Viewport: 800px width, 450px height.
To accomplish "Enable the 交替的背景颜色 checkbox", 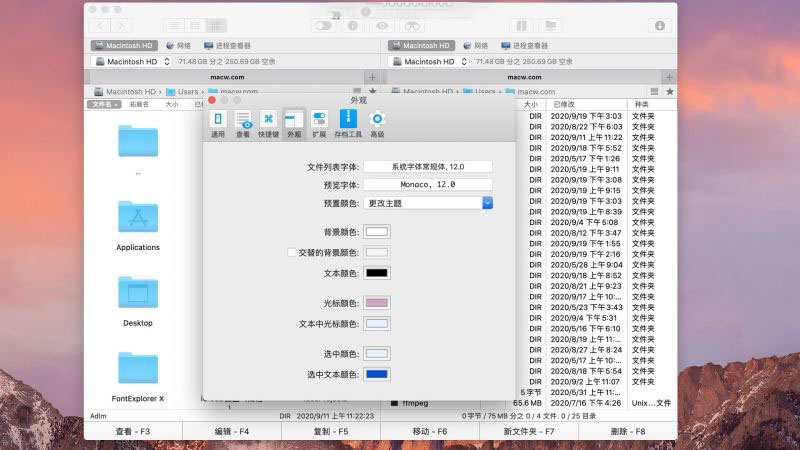I will click(291, 253).
